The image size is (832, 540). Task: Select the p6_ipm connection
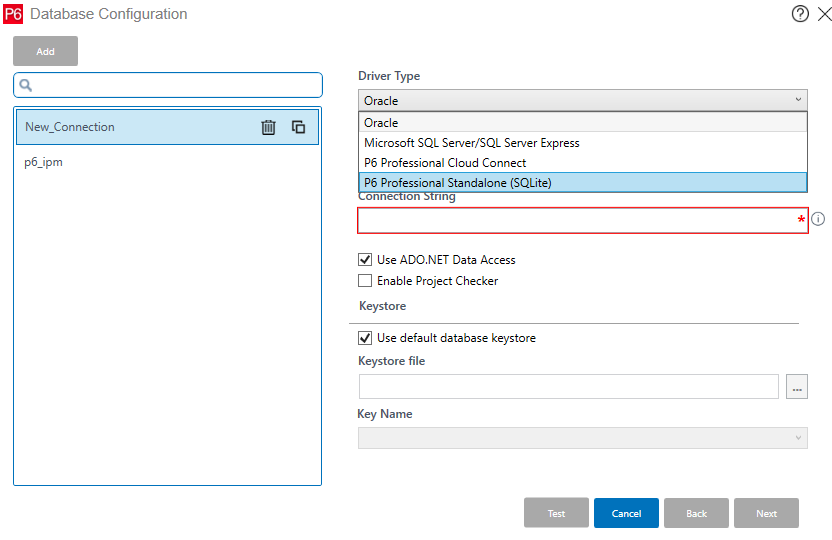[x=44, y=162]
